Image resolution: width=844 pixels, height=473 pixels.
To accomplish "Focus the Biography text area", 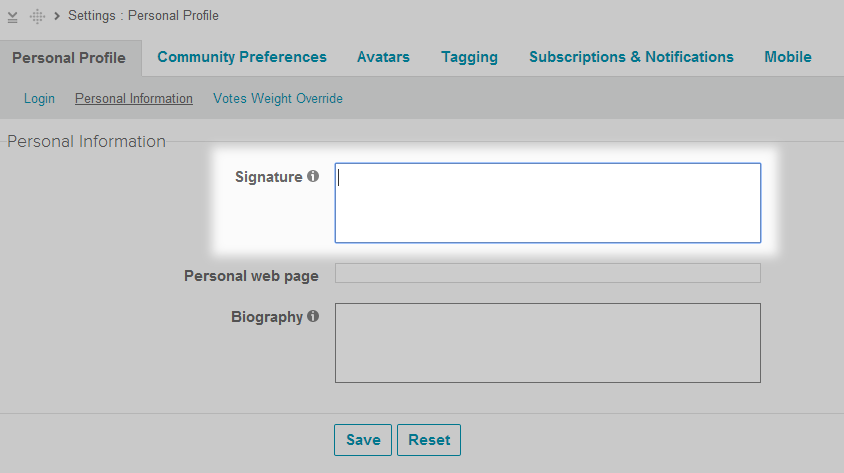I will pos(547,343).
